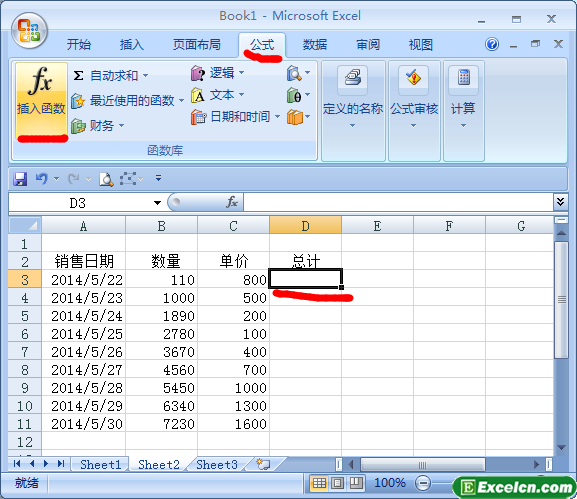Open the Insert Function fx button

click(x=41, y=99)
